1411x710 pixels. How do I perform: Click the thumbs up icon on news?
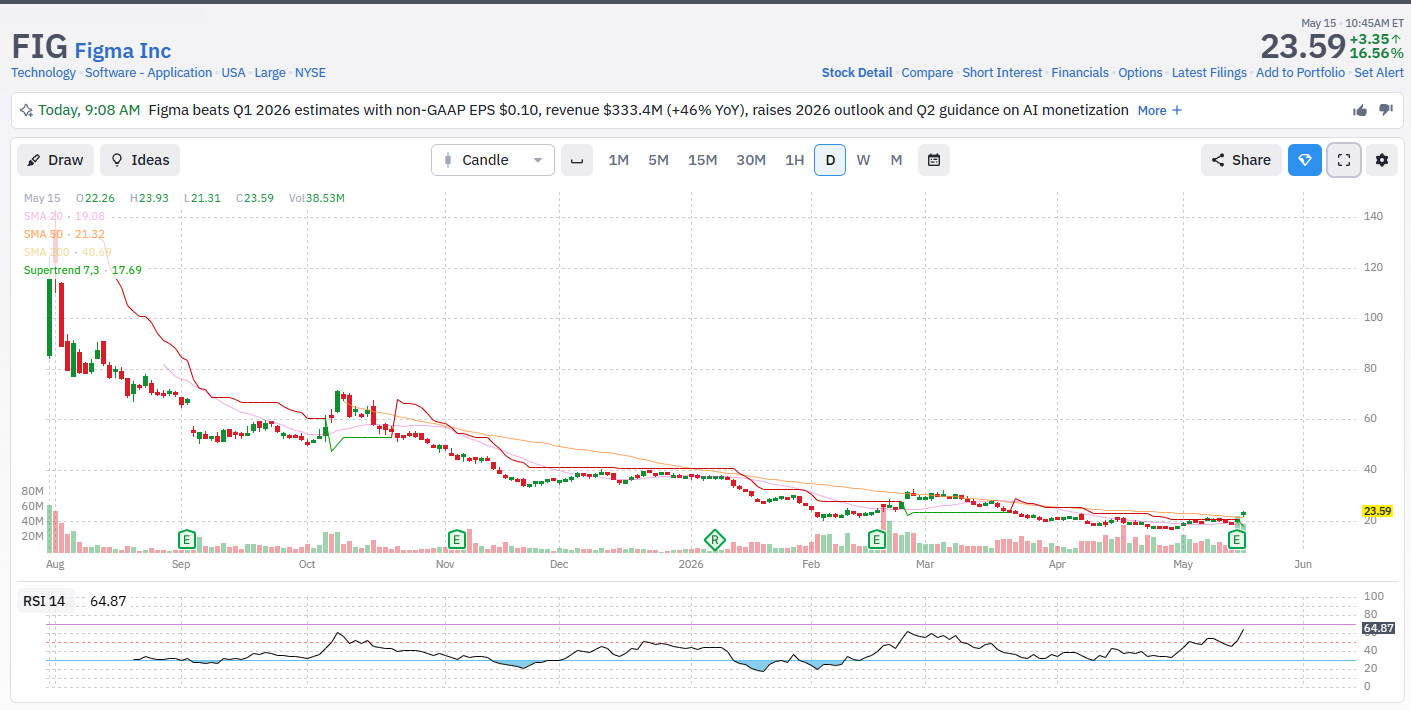(x=1360, y=110)
